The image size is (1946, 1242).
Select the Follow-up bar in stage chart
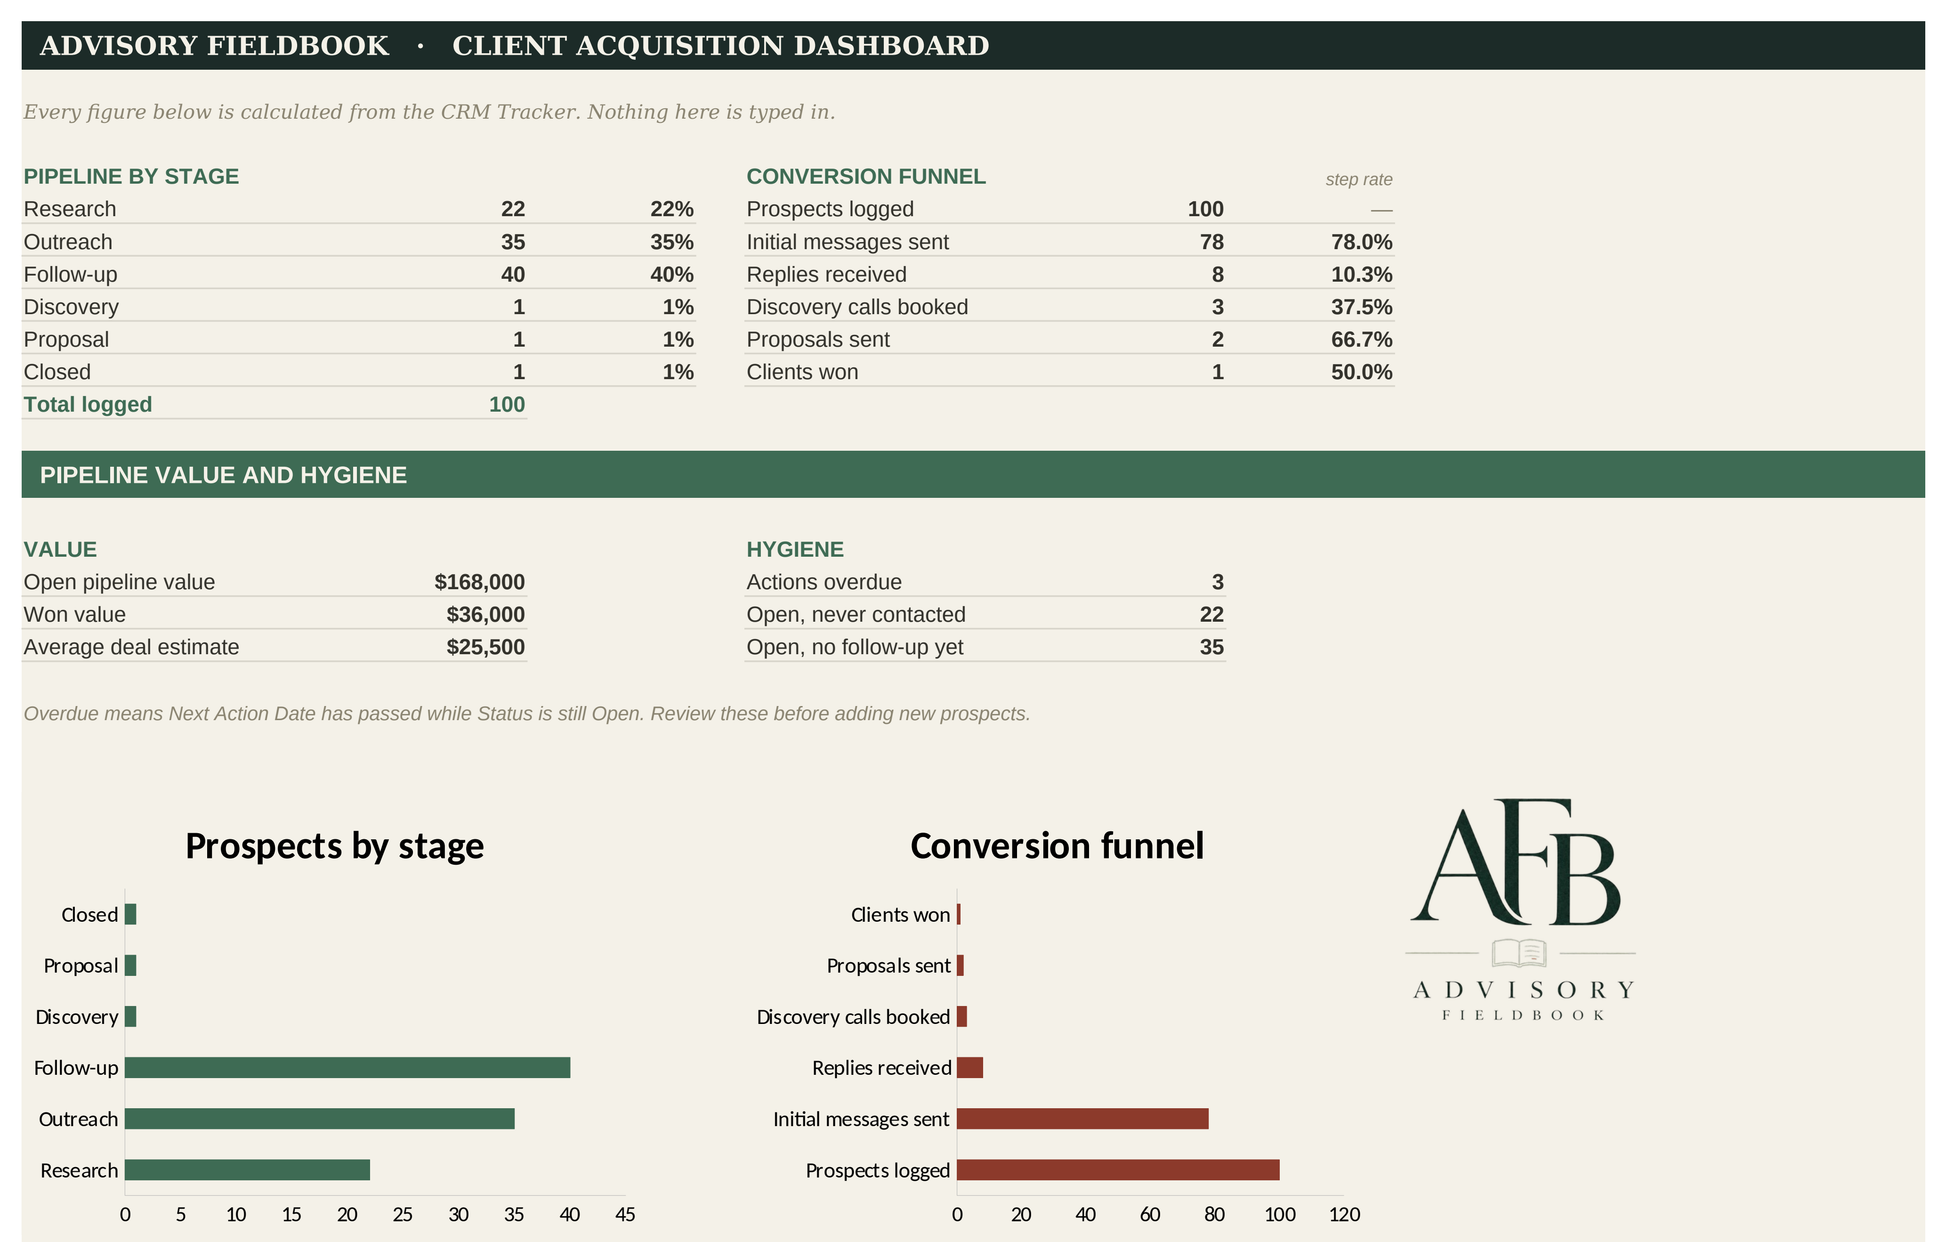347,1068
